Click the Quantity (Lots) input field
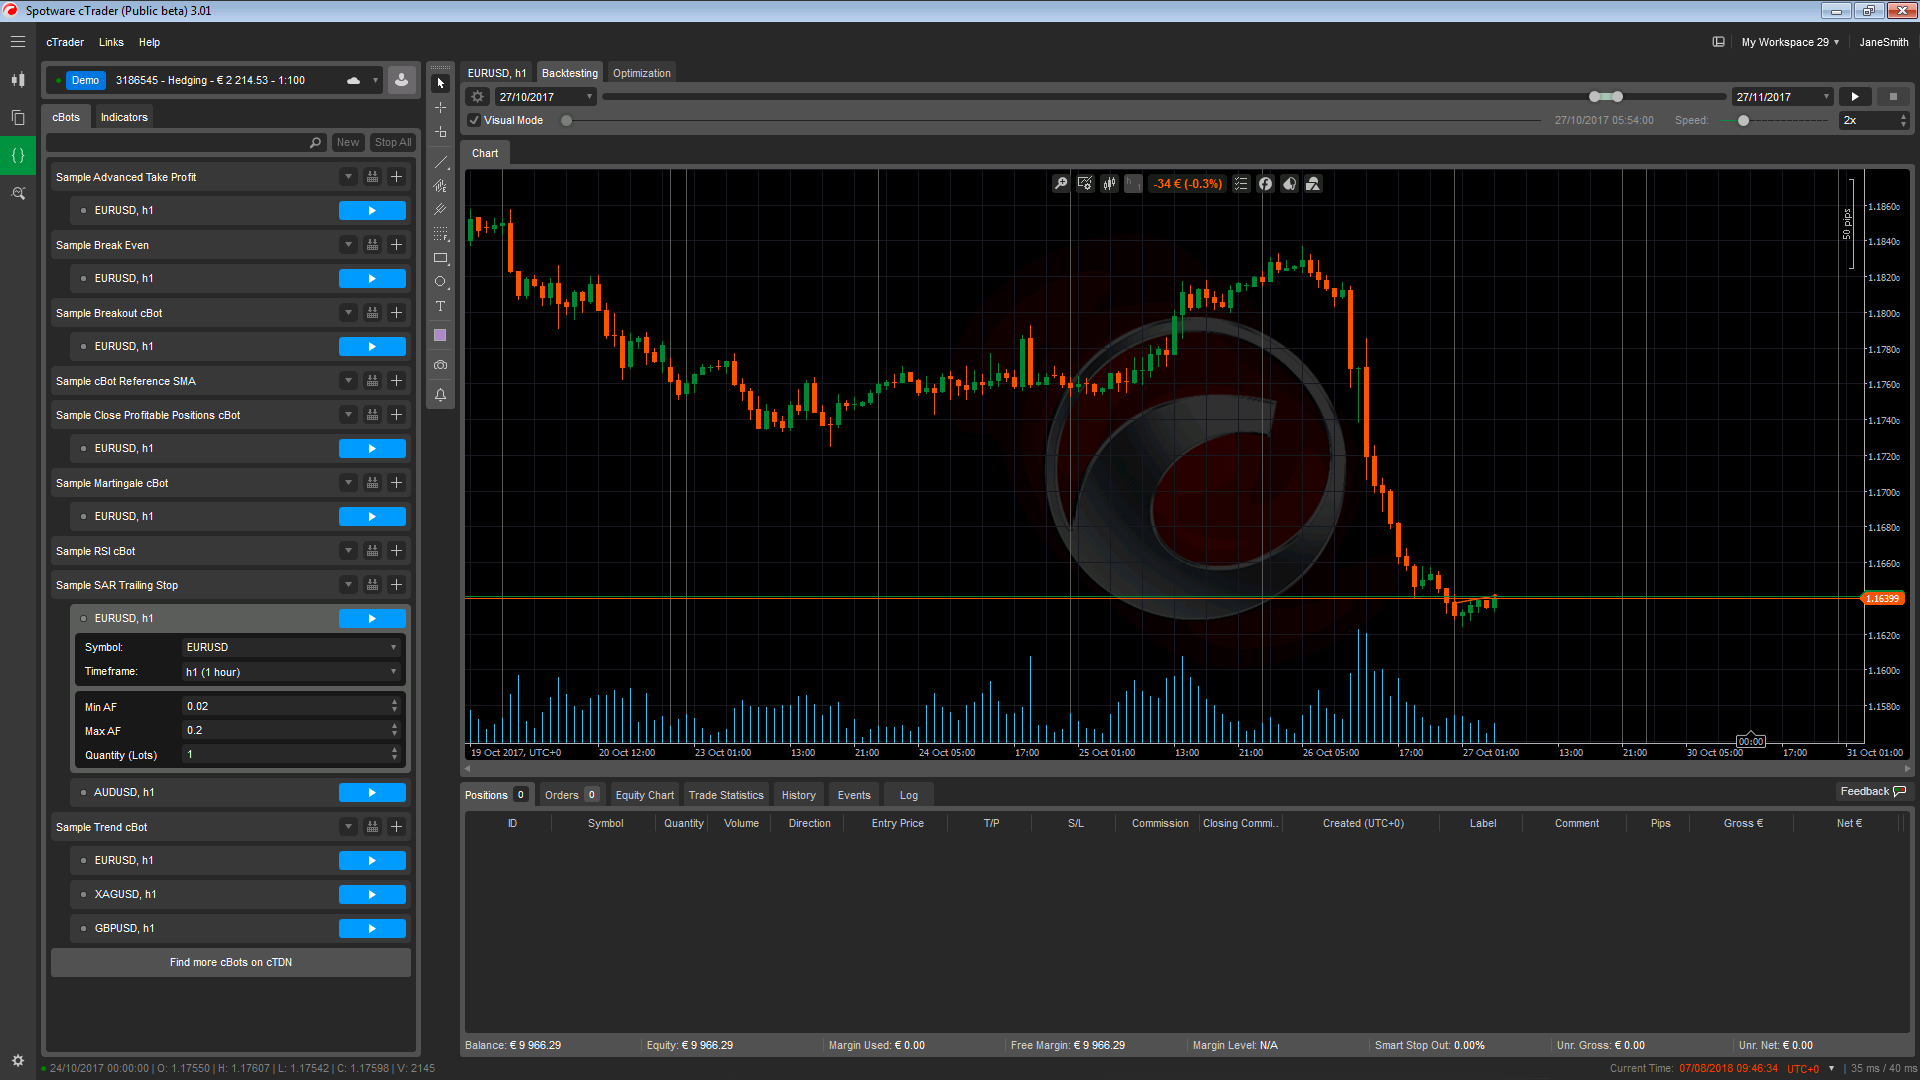1920x1080 pixels. click(x=291, y=754)
